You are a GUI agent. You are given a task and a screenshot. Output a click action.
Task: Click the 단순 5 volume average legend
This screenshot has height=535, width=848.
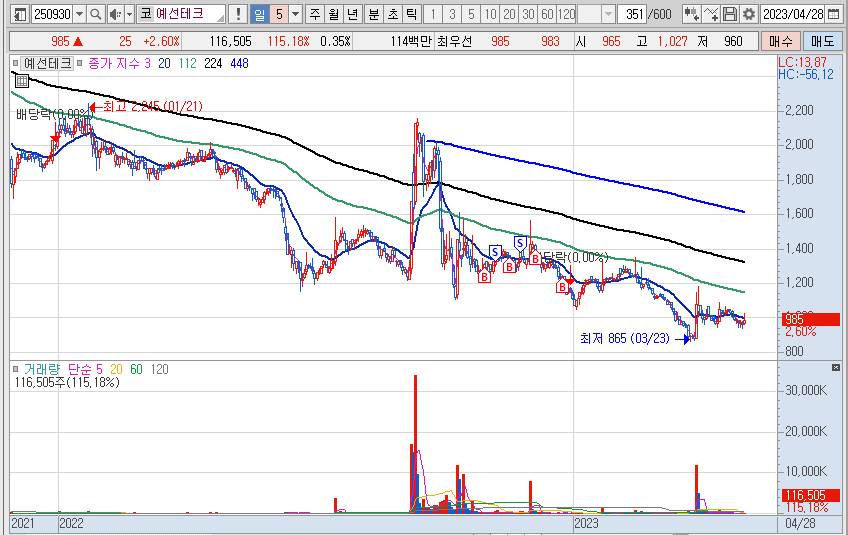click(85, 369)
